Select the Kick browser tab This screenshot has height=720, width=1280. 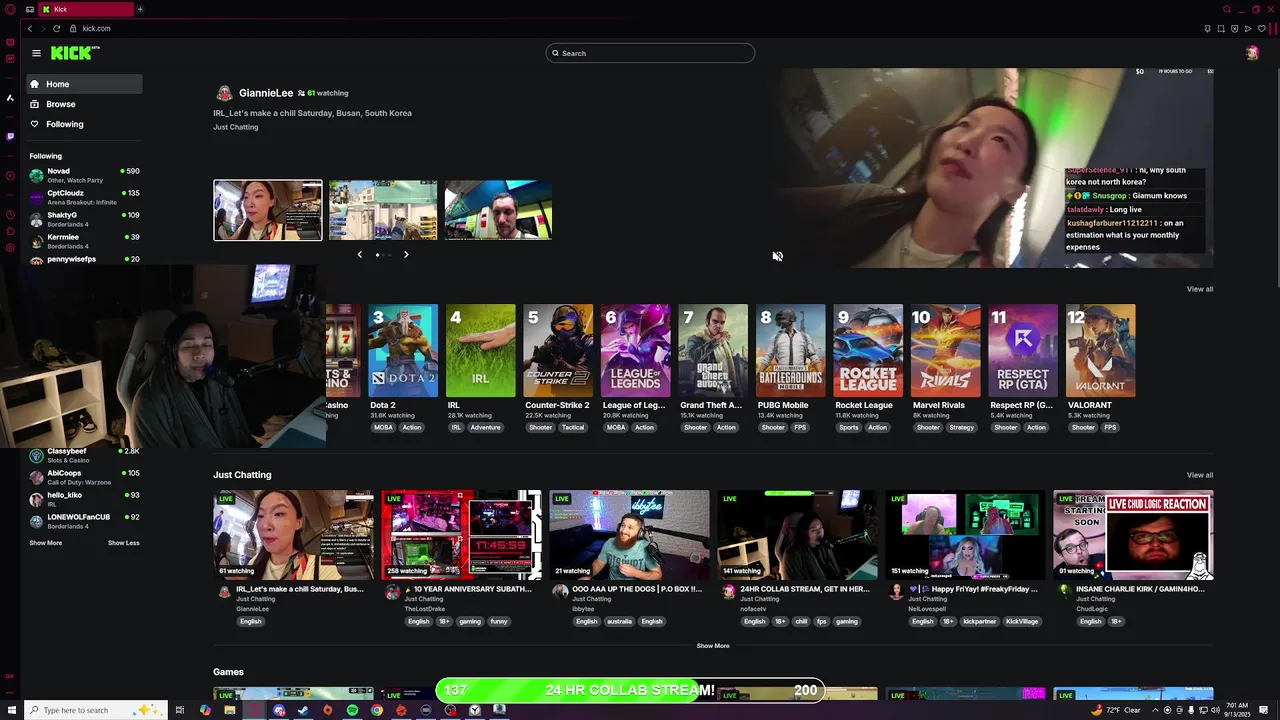point(85,9)
